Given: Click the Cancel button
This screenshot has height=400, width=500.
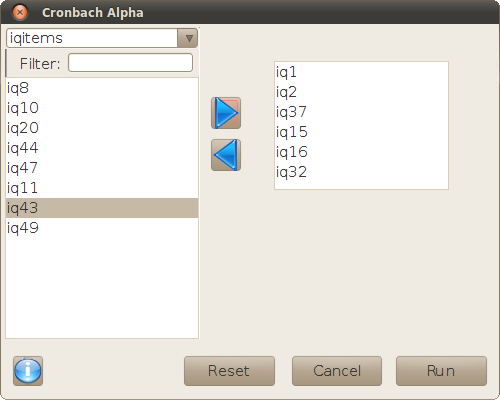Looking at the screenshot, I should 337,371.
